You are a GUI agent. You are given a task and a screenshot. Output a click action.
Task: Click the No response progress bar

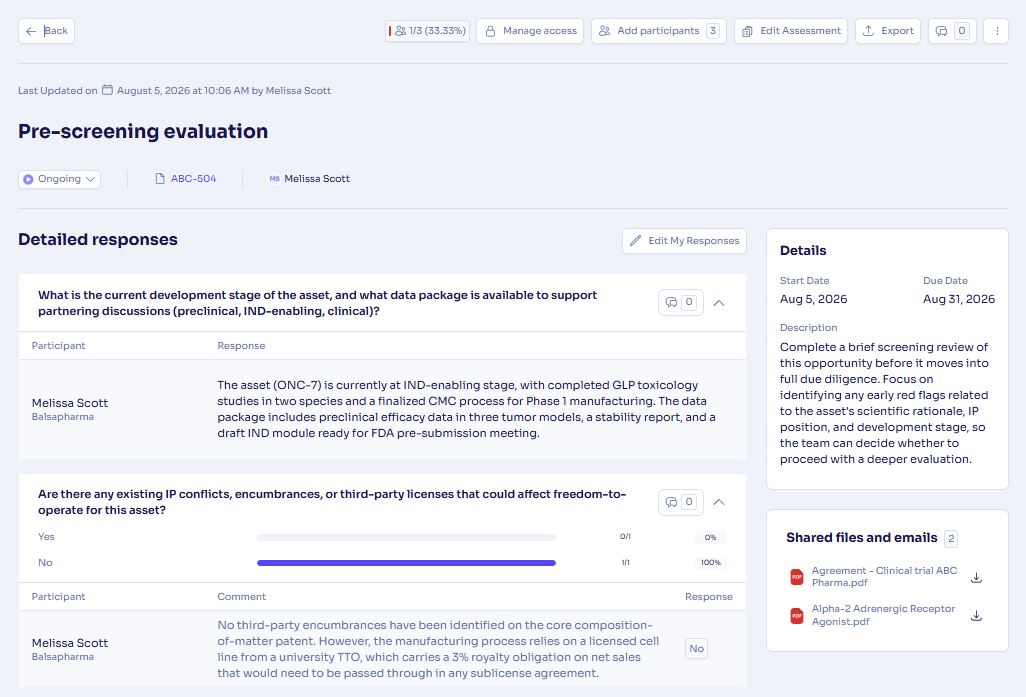click(406, 563)
